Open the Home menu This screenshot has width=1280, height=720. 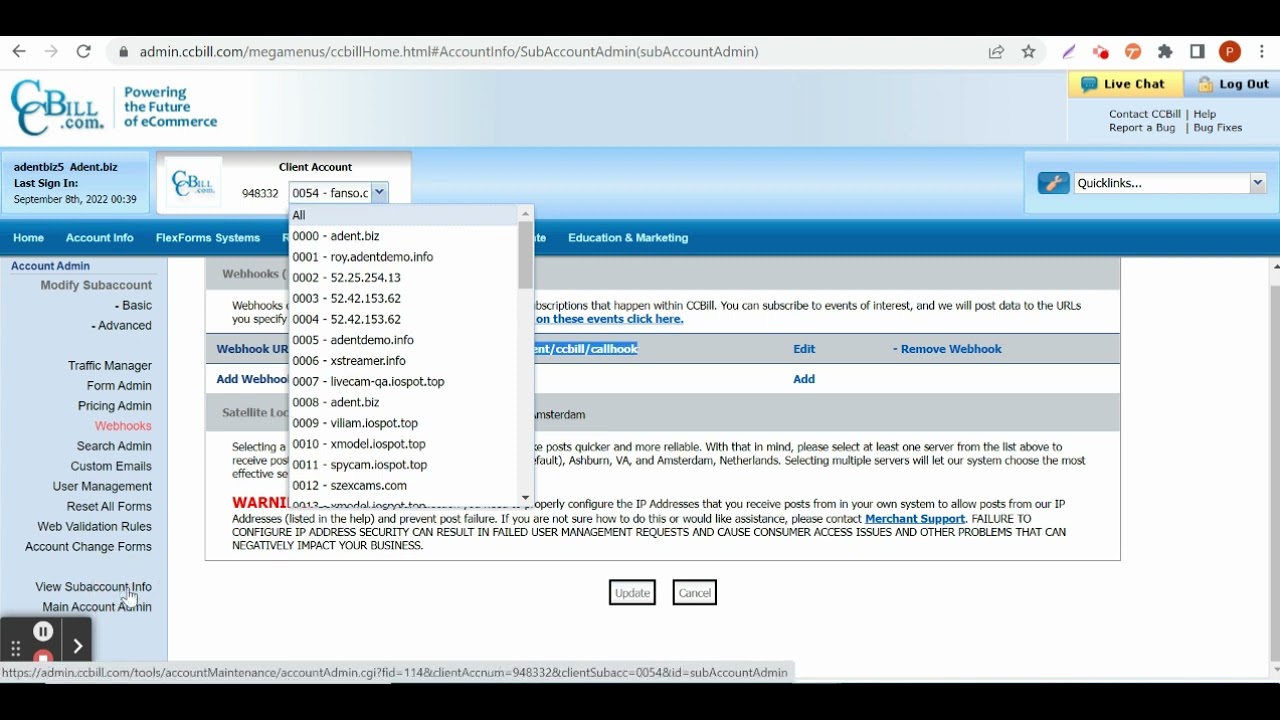(28, 238)
